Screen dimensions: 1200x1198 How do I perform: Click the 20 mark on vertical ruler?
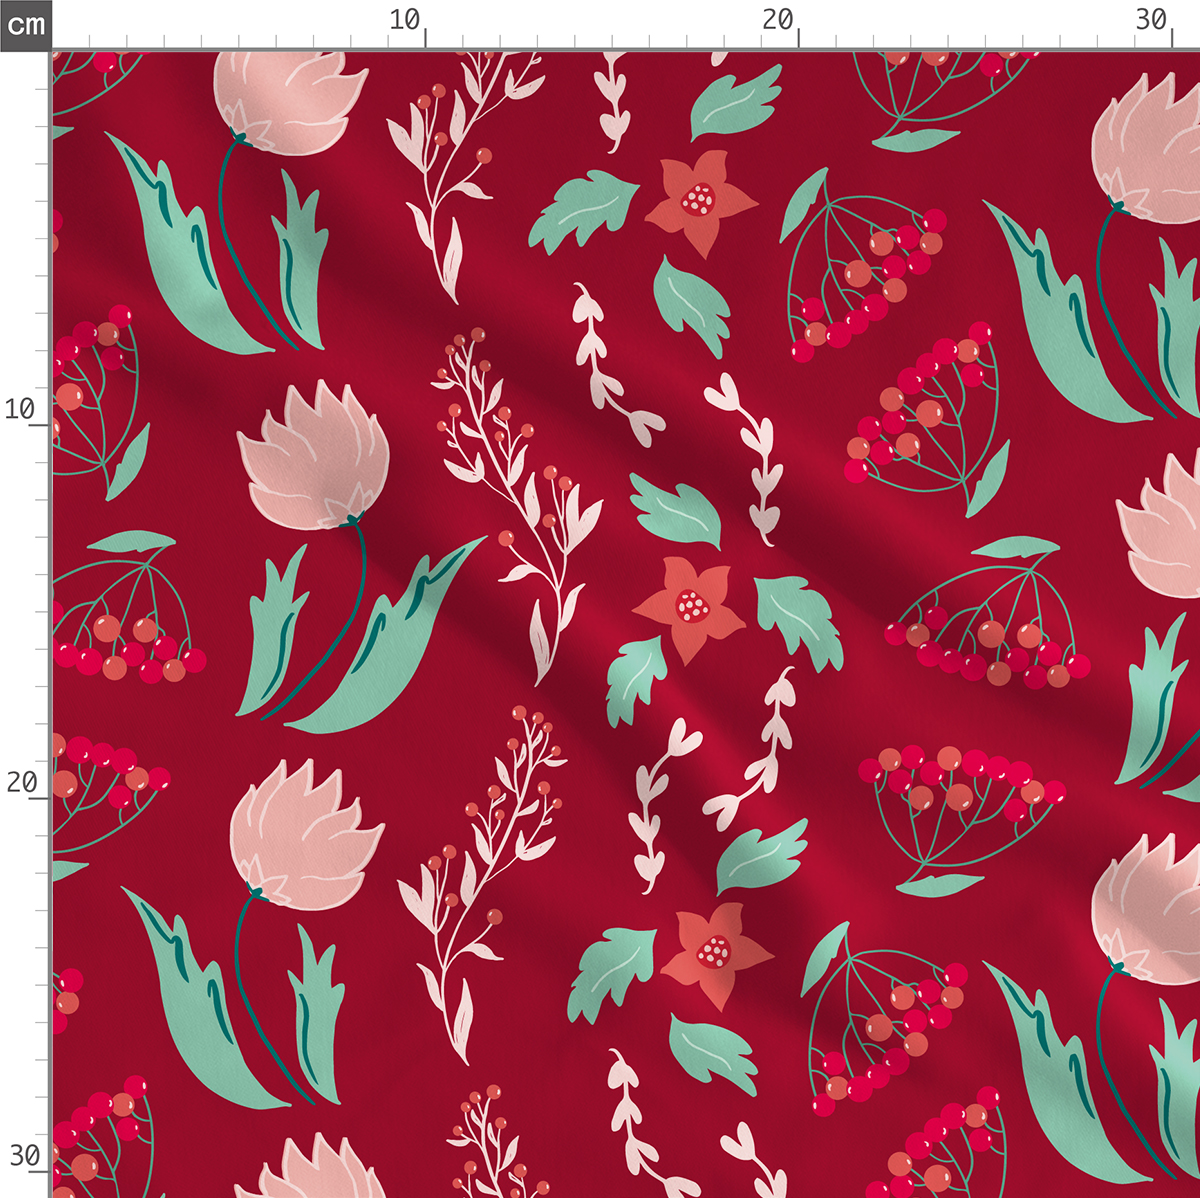[20, 782]
